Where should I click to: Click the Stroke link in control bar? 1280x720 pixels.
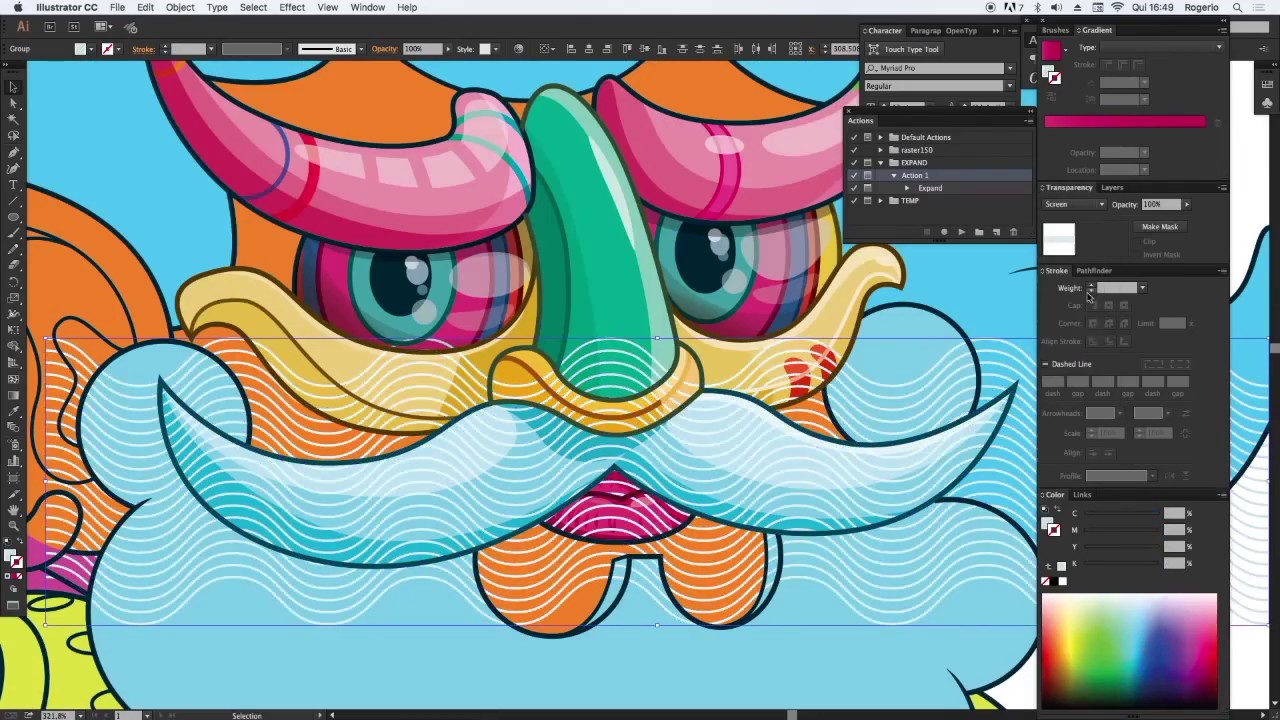click(x=143, y=49)
